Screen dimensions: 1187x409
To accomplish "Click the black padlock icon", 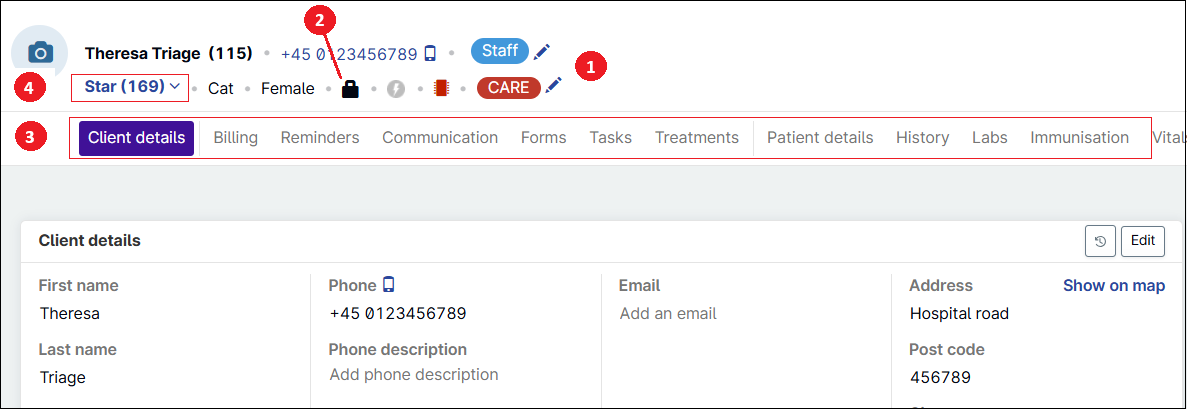I will tap(350, 89).
